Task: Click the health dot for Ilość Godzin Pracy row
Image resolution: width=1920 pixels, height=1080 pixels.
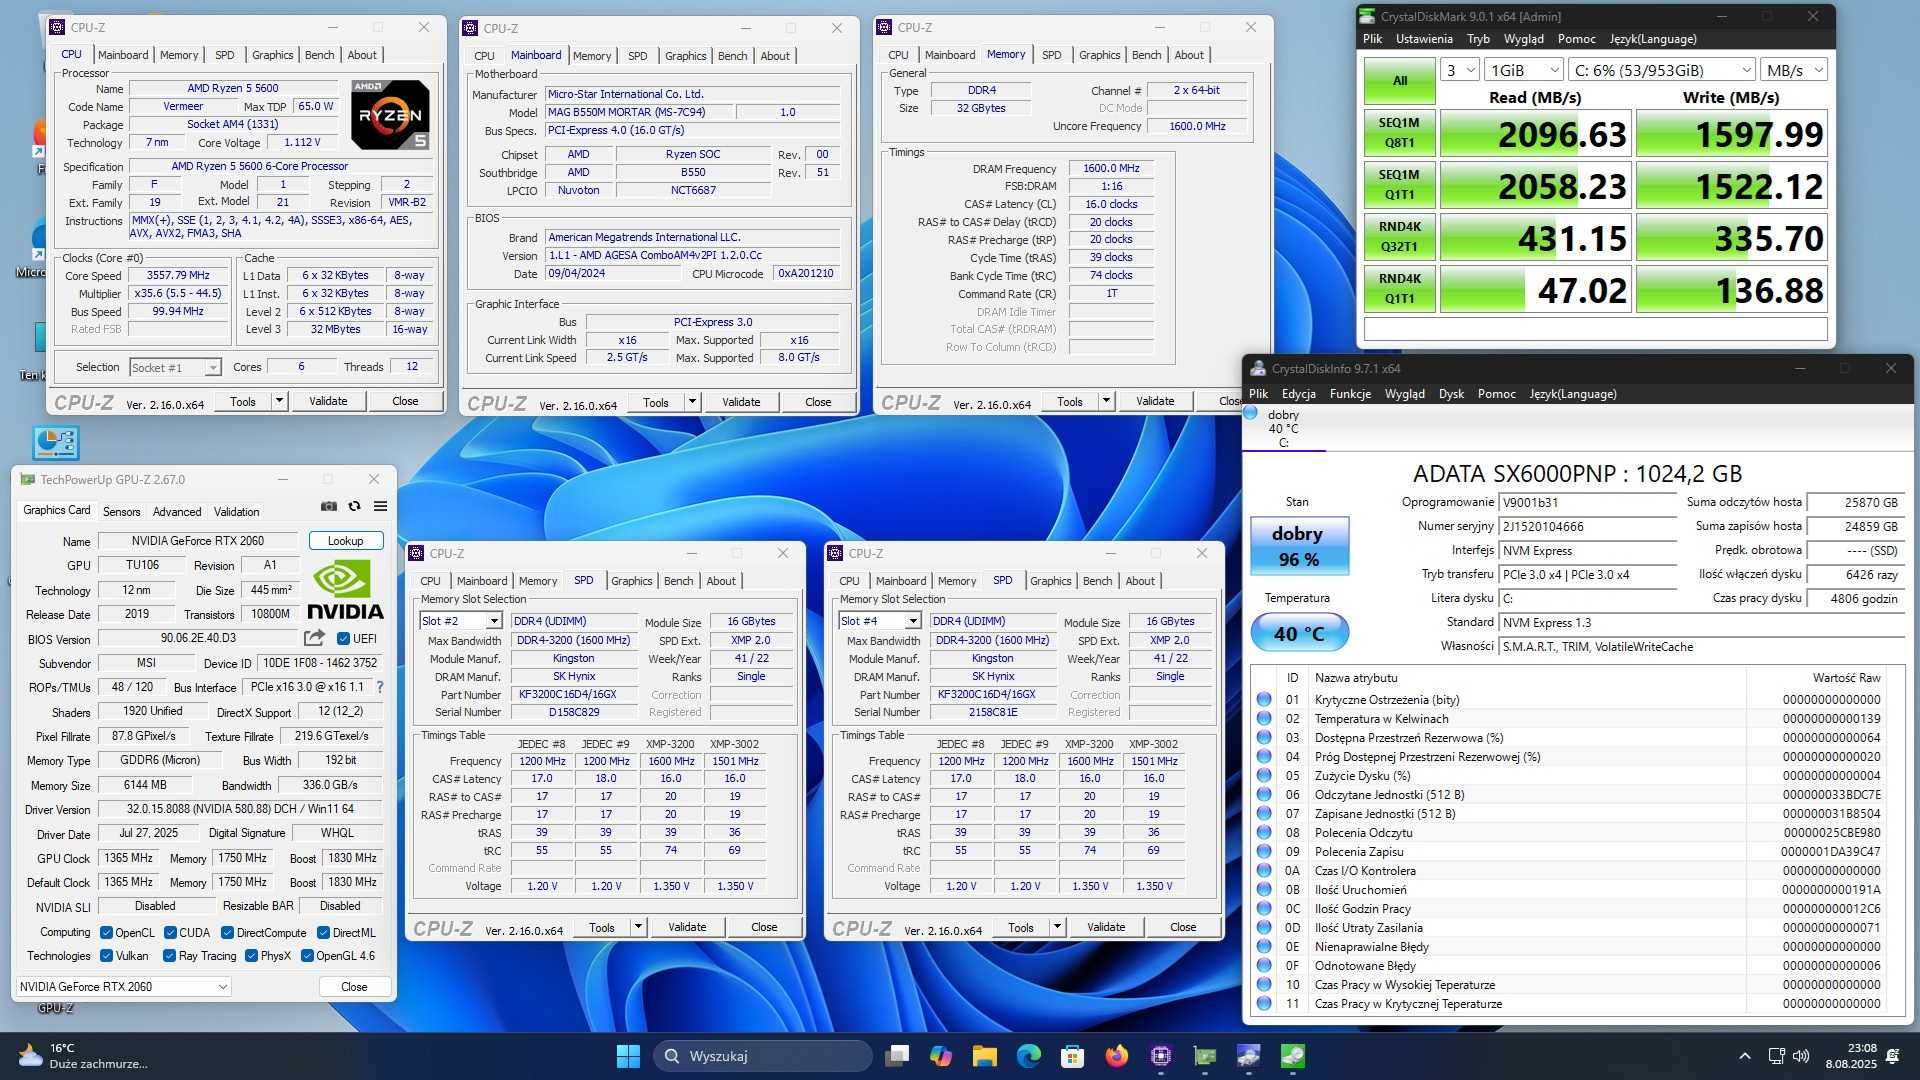Action: point(1264,909)
